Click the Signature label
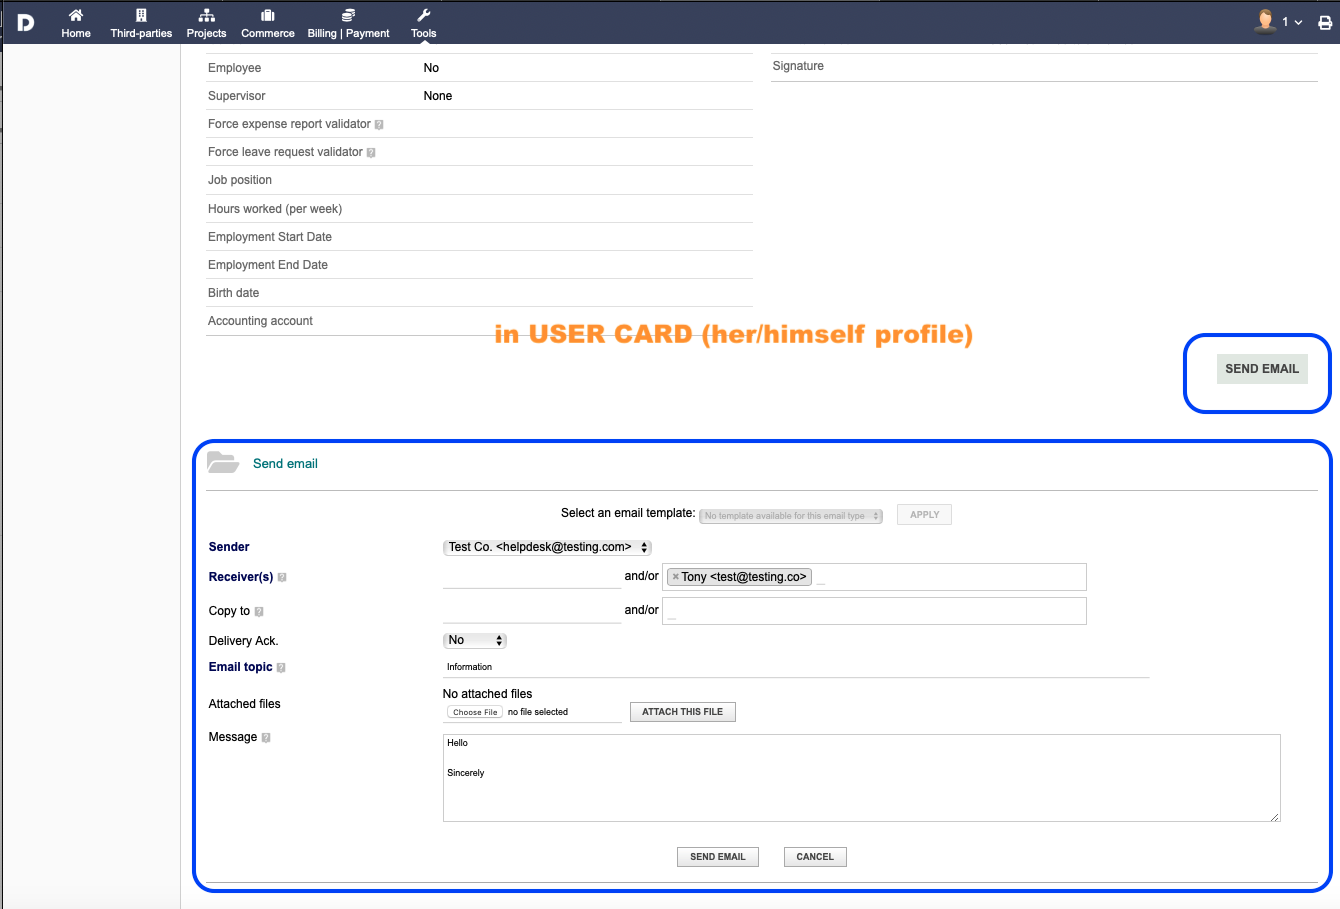Image resolution: width=1340 pixels, height=909 pixels. click(x=798, y=66)
